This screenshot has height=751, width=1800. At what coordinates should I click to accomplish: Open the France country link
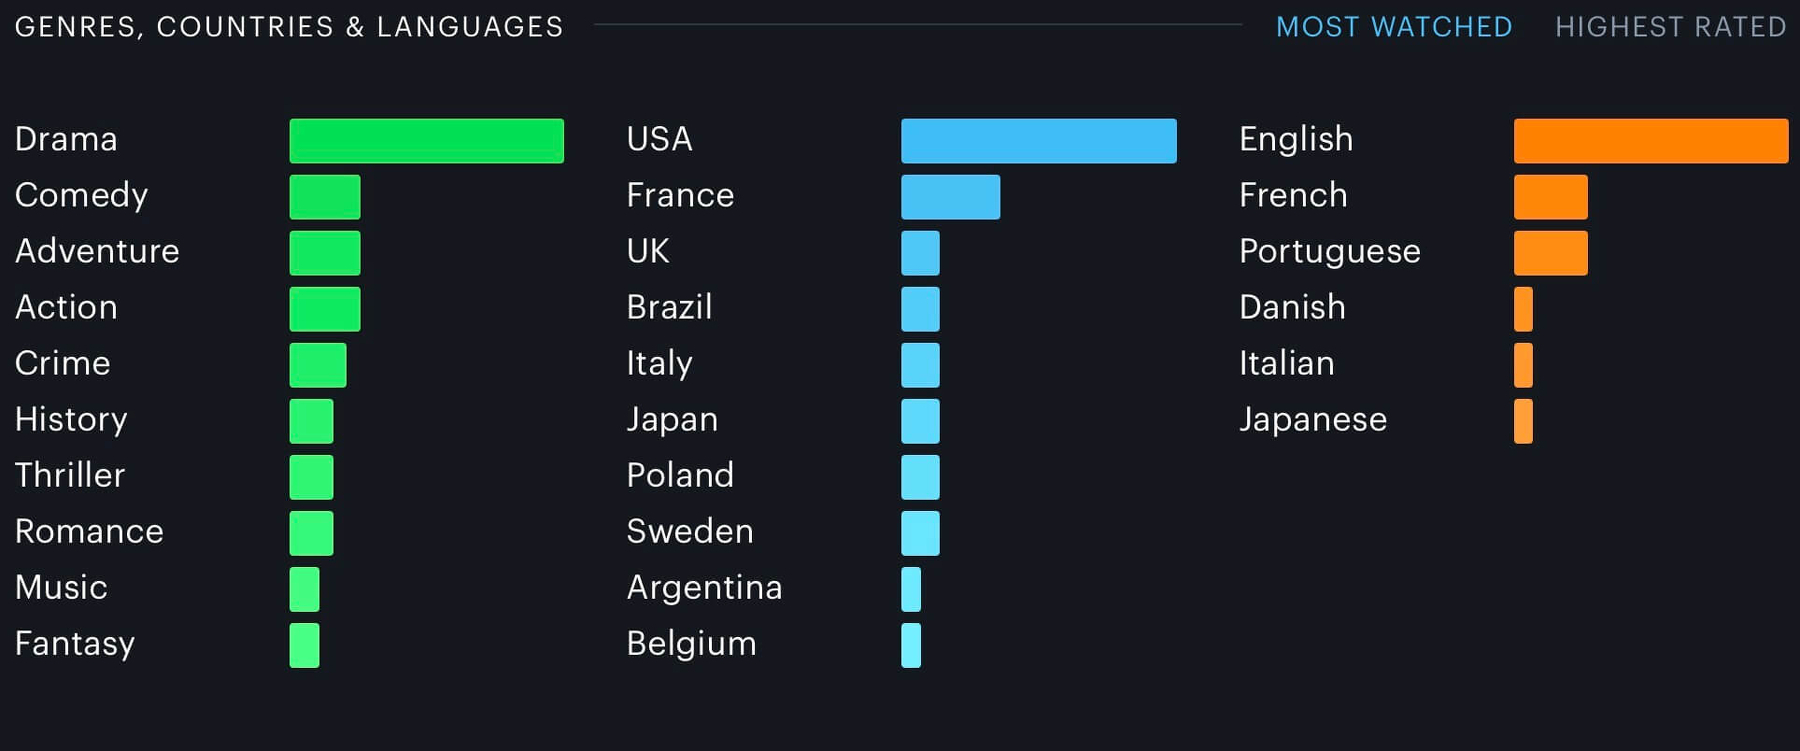[680, 195]
